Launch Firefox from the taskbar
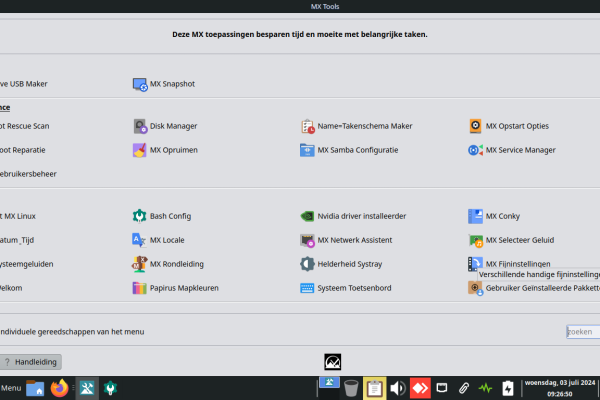The width and height of the screenshot is (600, 400). coord(61,388)
